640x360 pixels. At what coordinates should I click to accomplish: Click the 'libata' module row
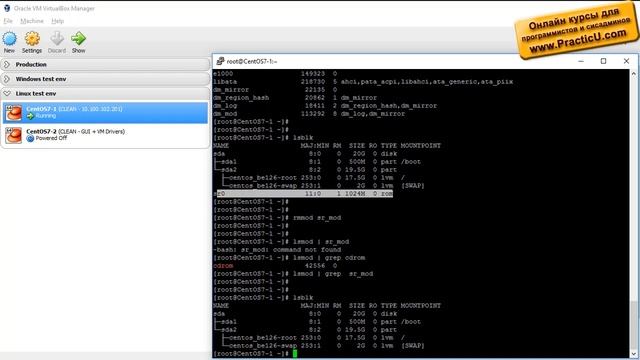[363, 82]
